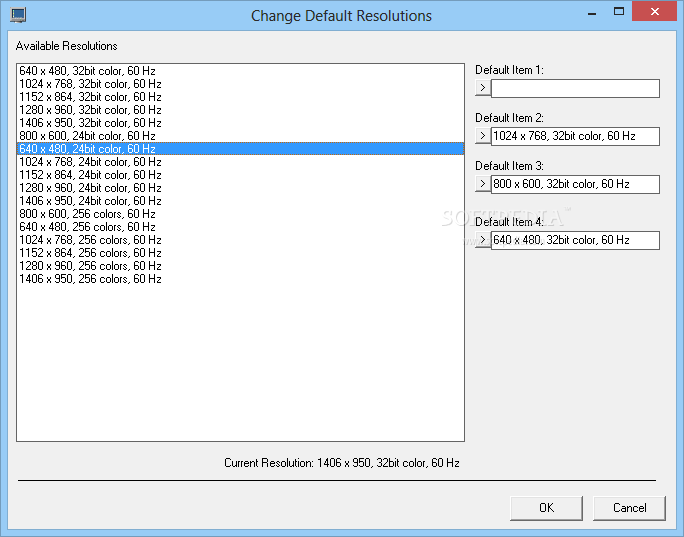Minimize the dialog window
Image resolution: width=684 pixels, height=537 pixels.
[592, 12]
